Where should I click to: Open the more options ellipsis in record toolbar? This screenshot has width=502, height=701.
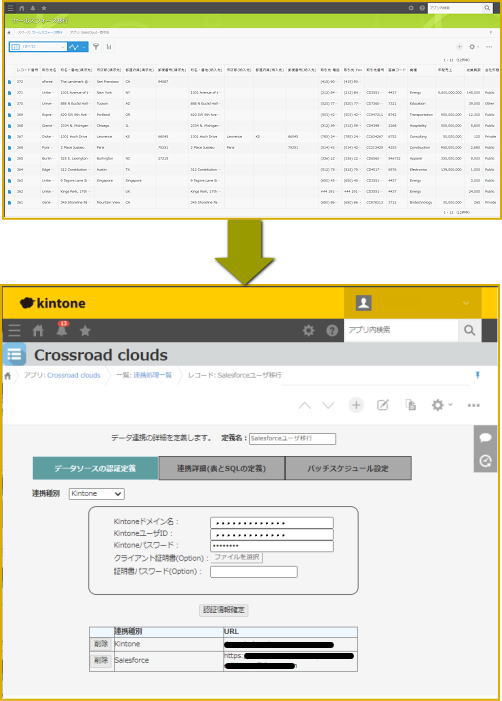pyautogui.click(x=473, y=405)
